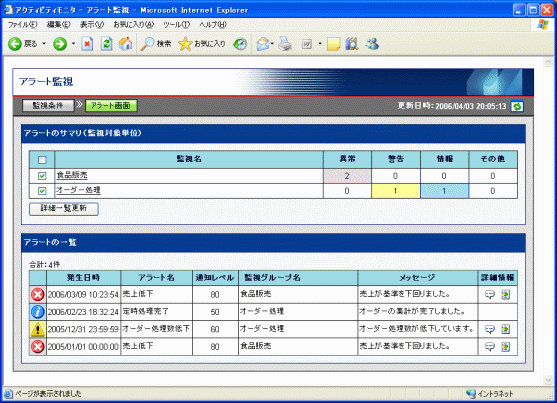The width and height of the screenshot is (557, 403).
Task: Expand the Forward button dropdown arrow
Action: (73, 44)
